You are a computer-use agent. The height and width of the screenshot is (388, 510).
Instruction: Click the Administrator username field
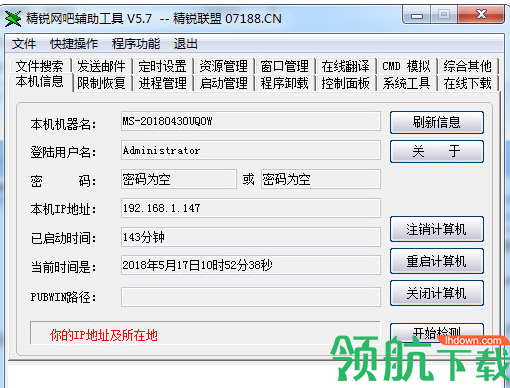pyautogui.click(x=251, y=150)
